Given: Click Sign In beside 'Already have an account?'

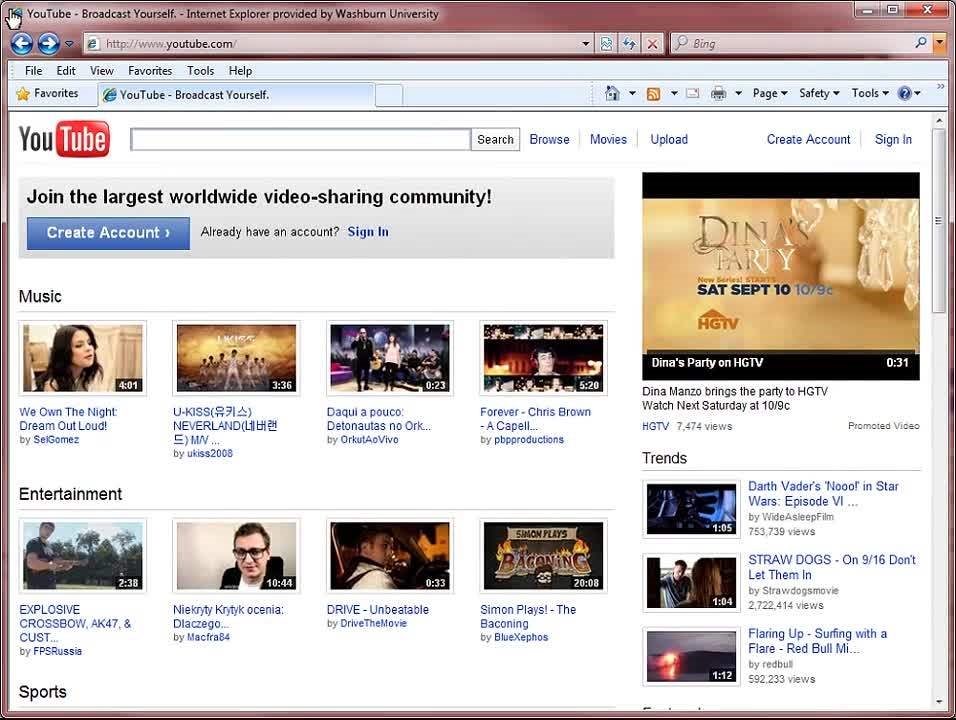Looking at the screenshot, I should (368, 232).
